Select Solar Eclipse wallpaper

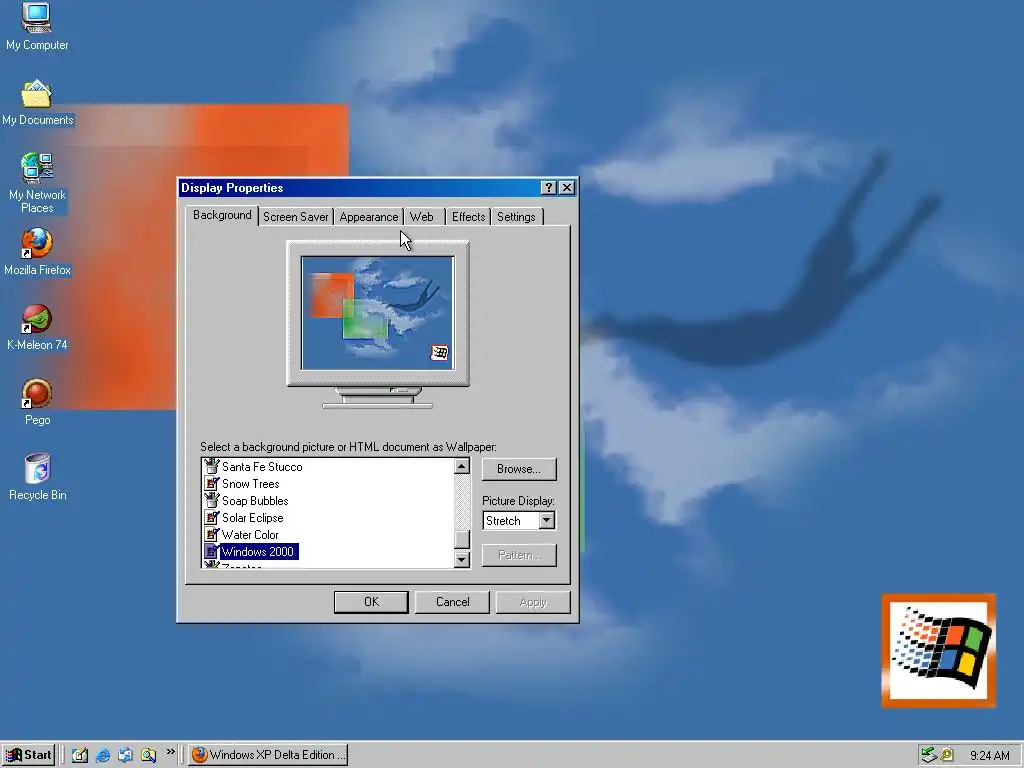(253, 518)
